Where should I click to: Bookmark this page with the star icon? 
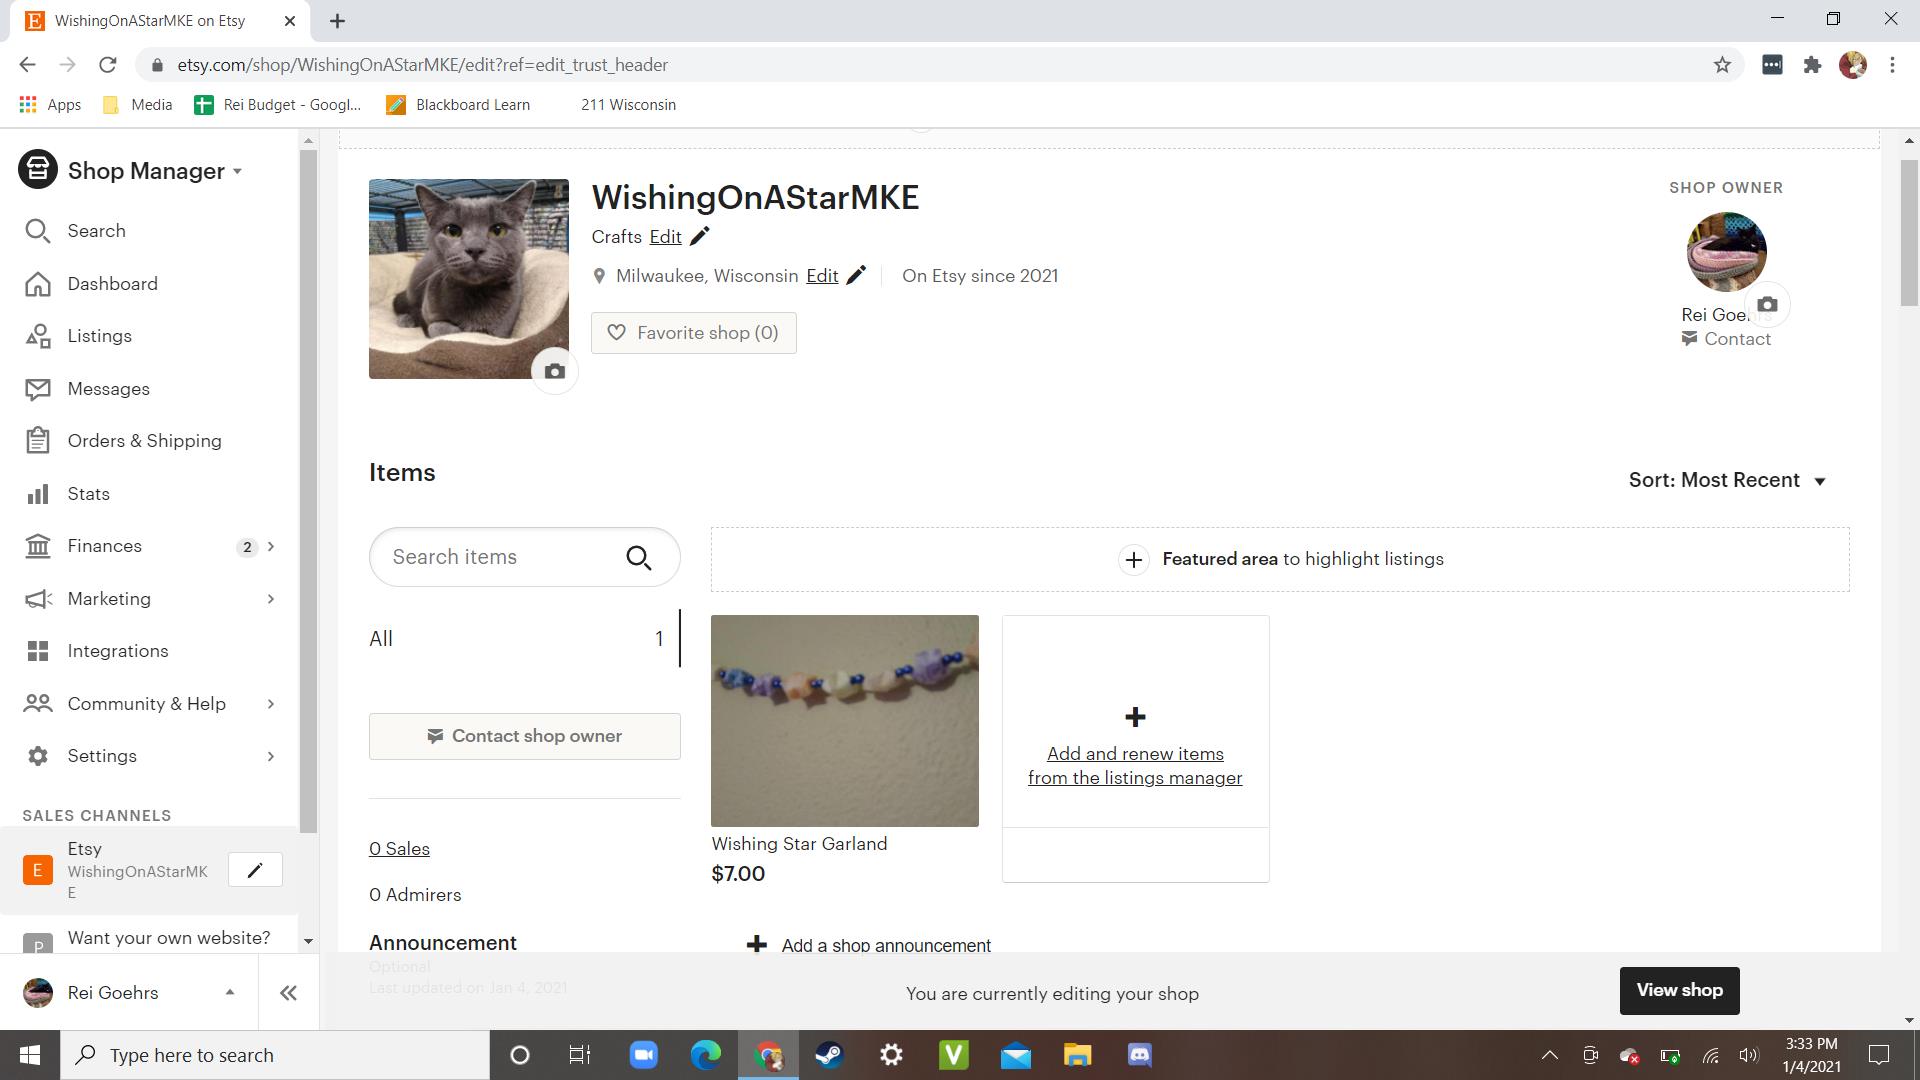point(1722,65)
